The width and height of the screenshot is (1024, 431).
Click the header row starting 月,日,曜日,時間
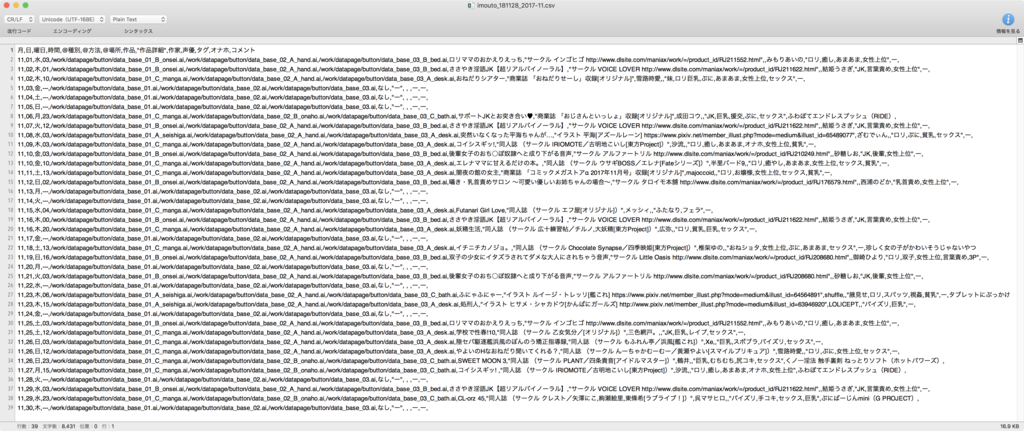click(x=136, y=50)
